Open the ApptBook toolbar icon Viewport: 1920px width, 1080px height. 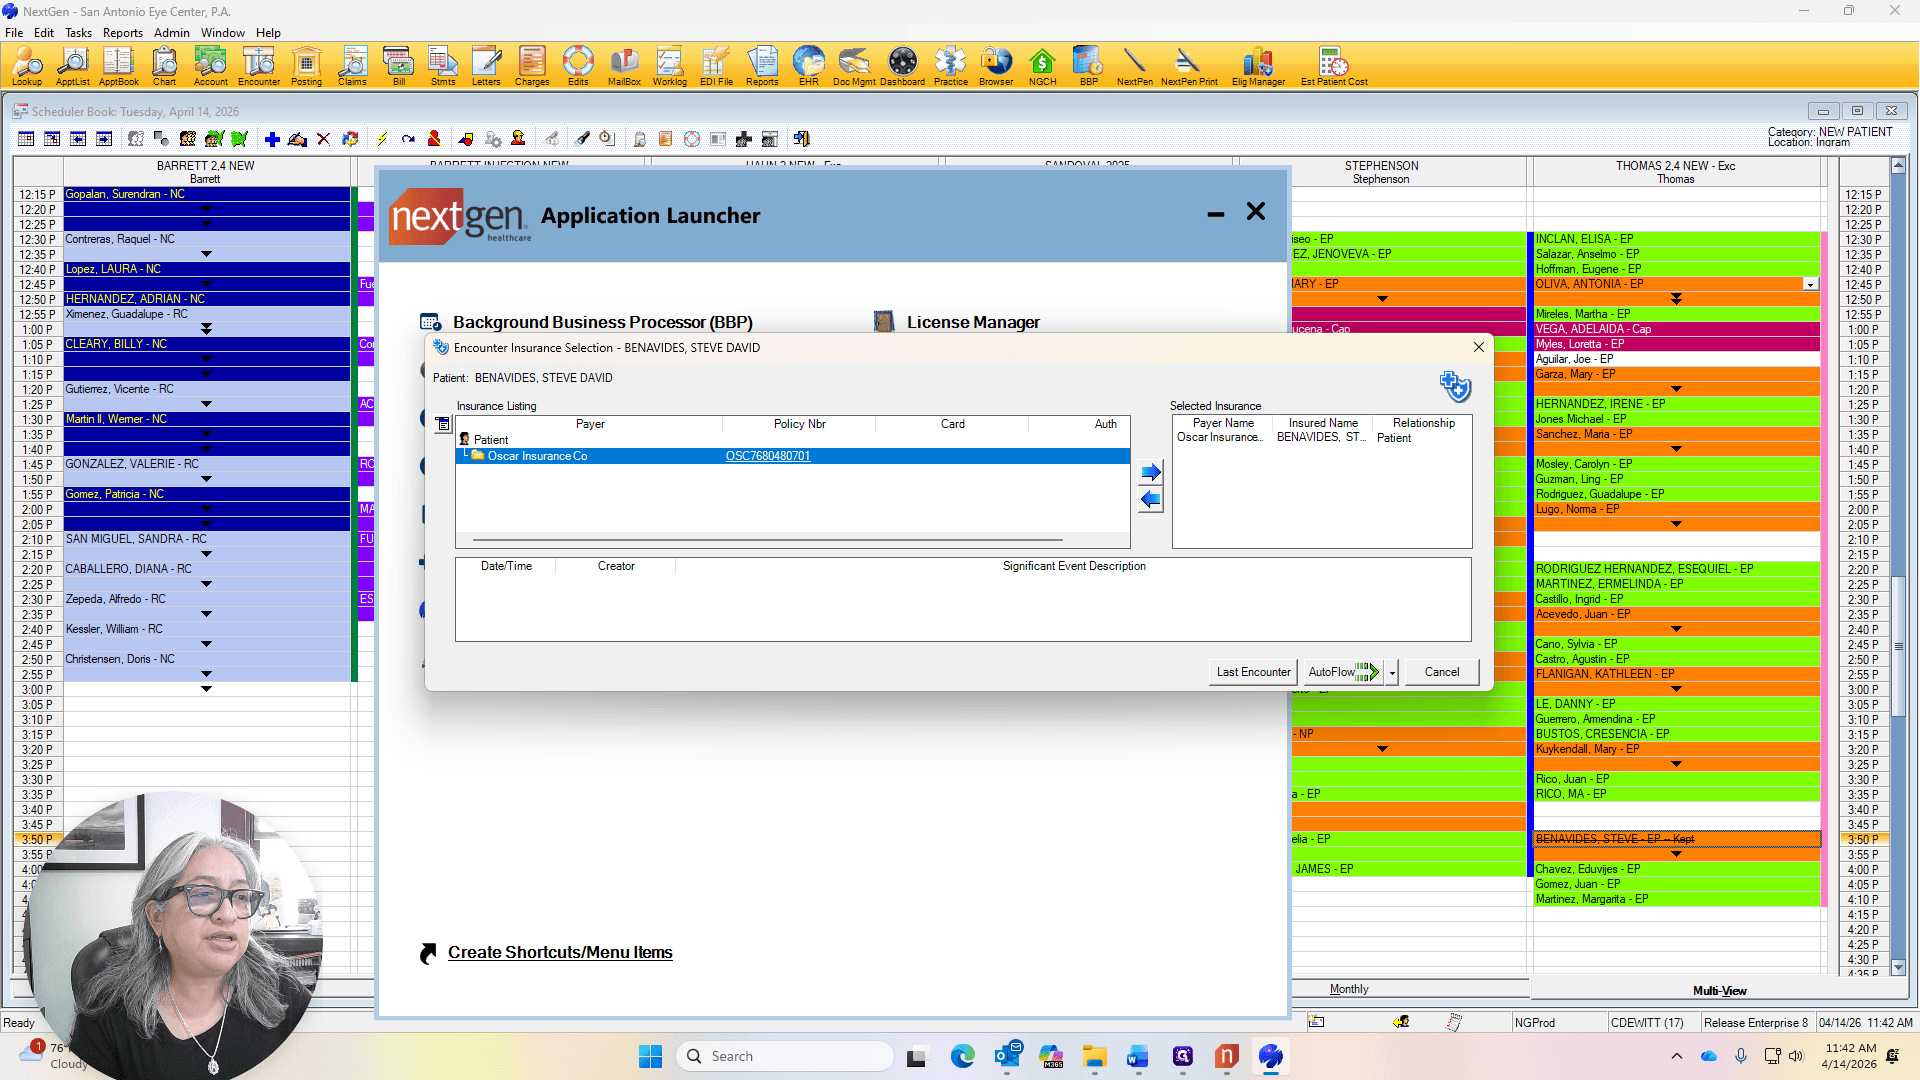click(118, 66)
